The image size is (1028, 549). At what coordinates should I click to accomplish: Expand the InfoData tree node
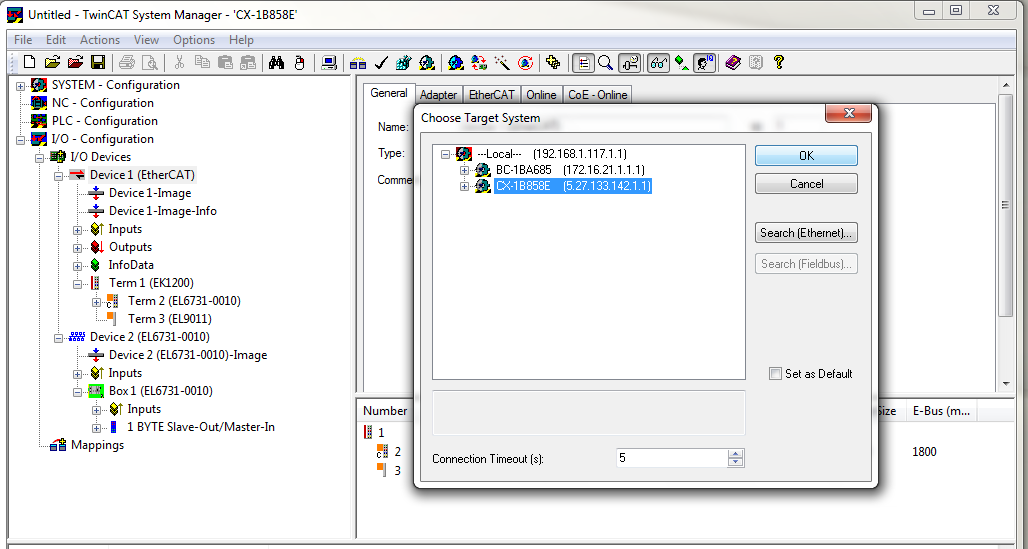click(x=77, y=265)
